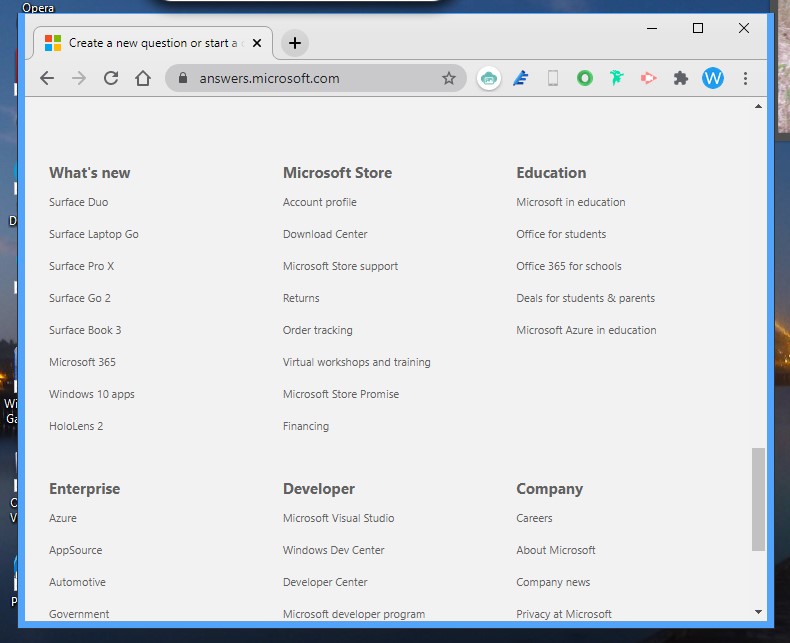Open the teal cloud extension
The height and width of the screenshot is (643, 790).
point(489,78)
